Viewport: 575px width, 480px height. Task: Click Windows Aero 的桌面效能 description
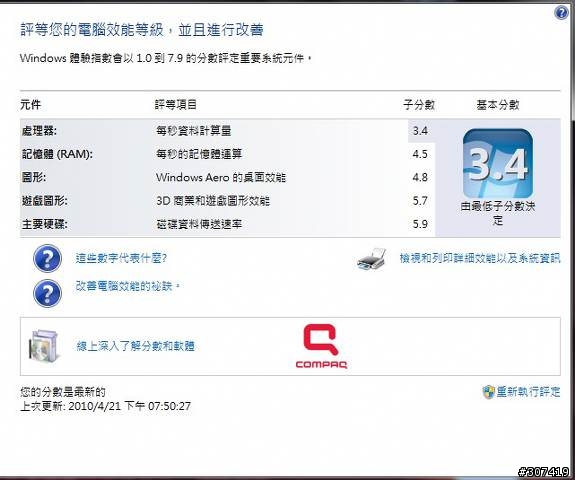pos(221,177)
